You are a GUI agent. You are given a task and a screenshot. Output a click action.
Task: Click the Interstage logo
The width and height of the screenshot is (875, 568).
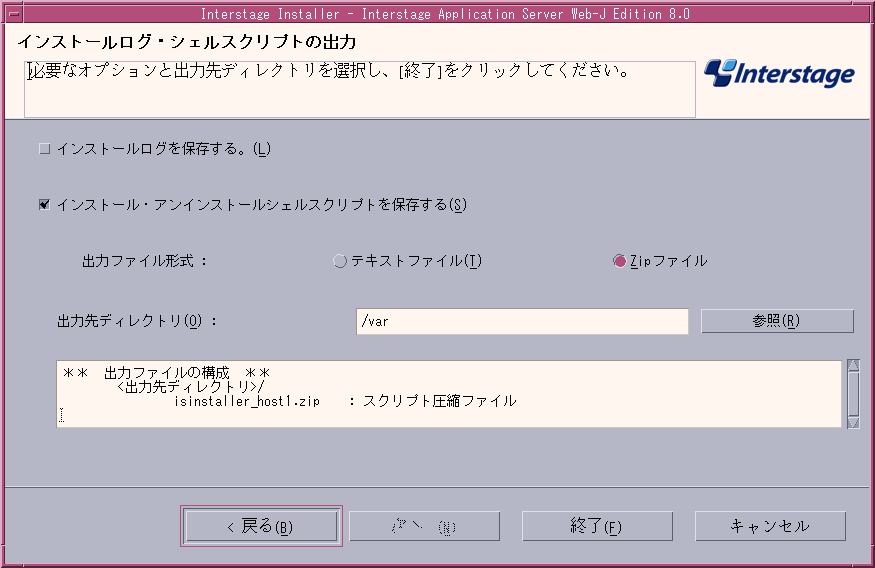click(x=779, y=74)
